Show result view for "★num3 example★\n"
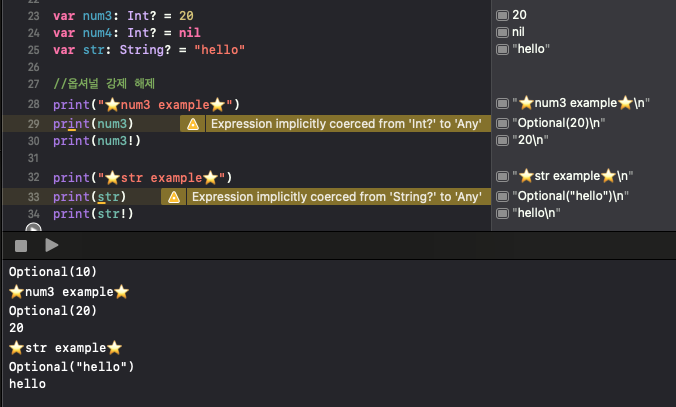 point(502,103)
